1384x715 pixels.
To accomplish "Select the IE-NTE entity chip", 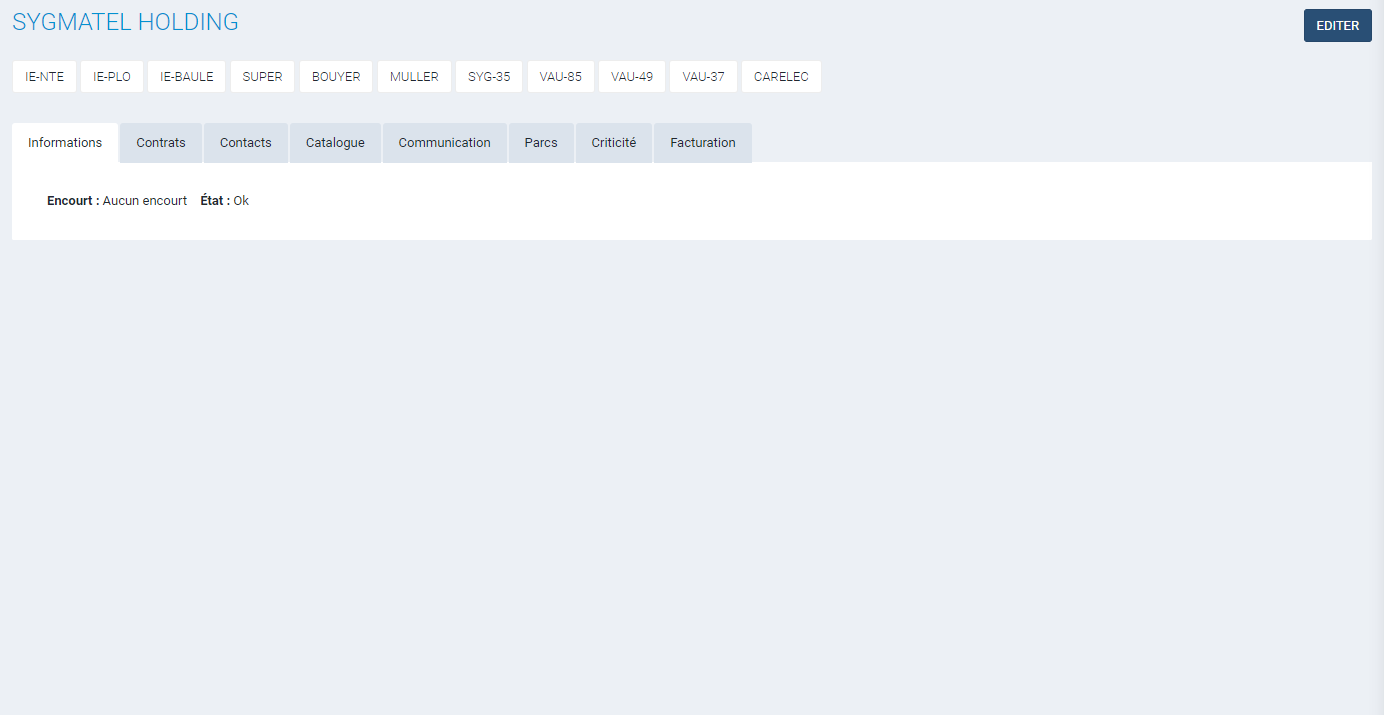I will coord(45,77).
